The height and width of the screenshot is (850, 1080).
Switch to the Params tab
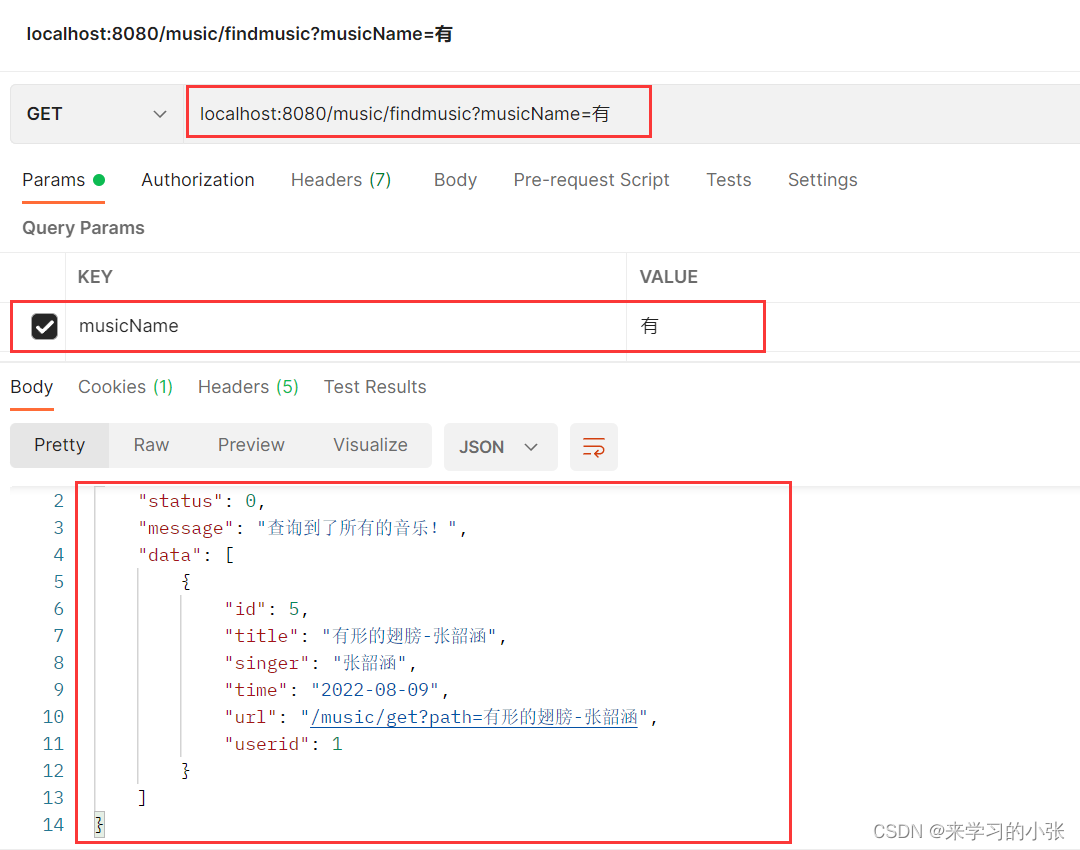pyautogui.click(x=63, y=180)
